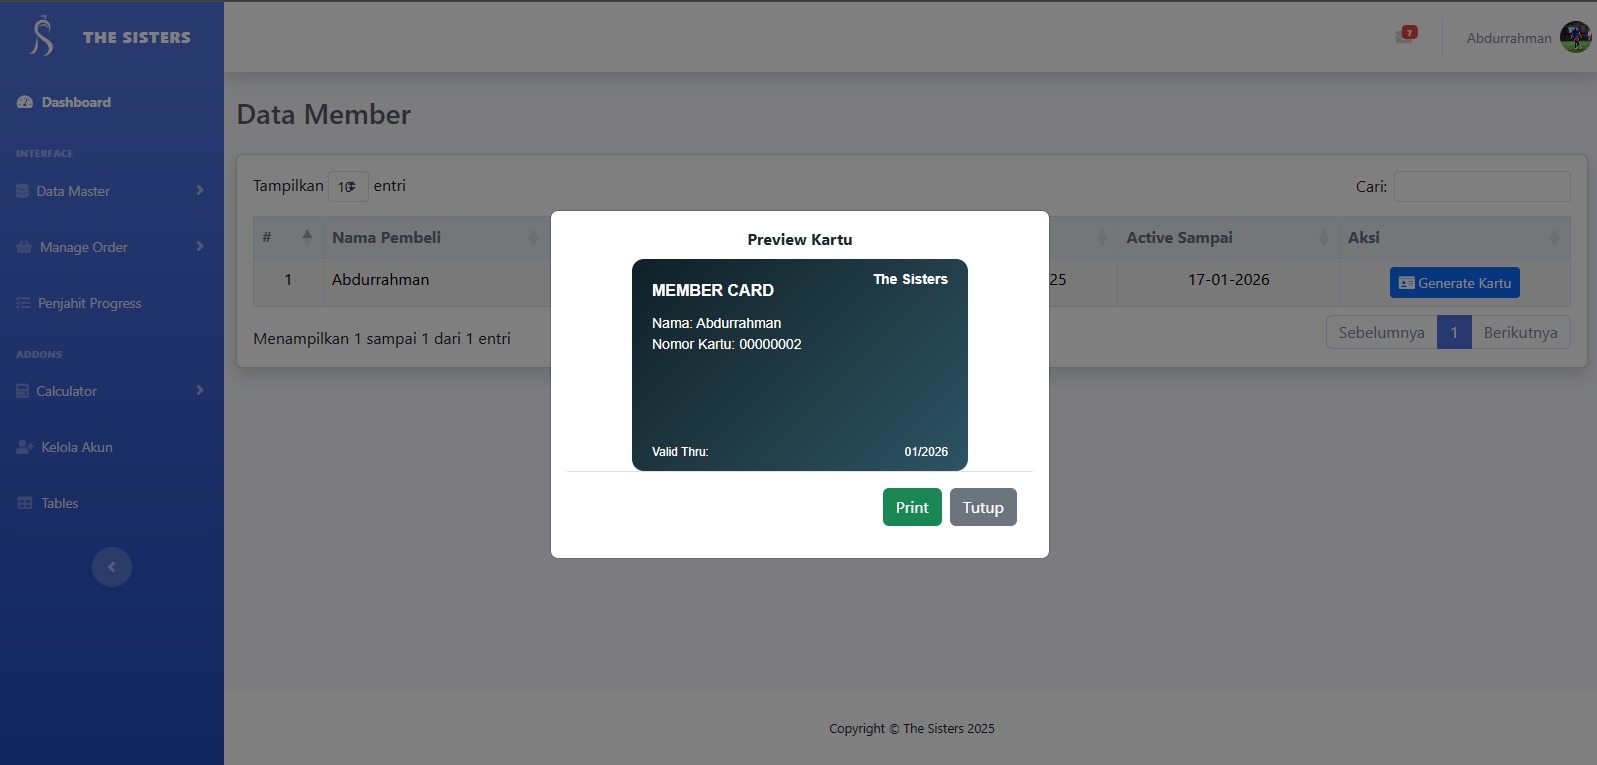Expand the Data Master submenu chevron
The image size is (1597, 765).
(200, 190)
